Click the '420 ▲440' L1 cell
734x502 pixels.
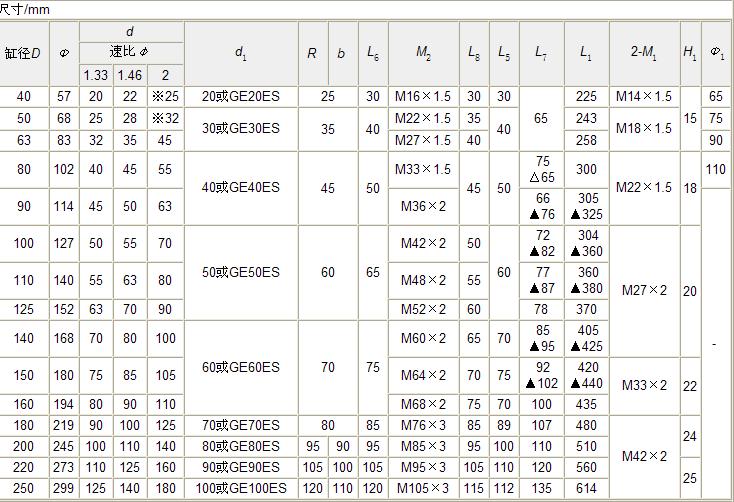click(587, 376)
